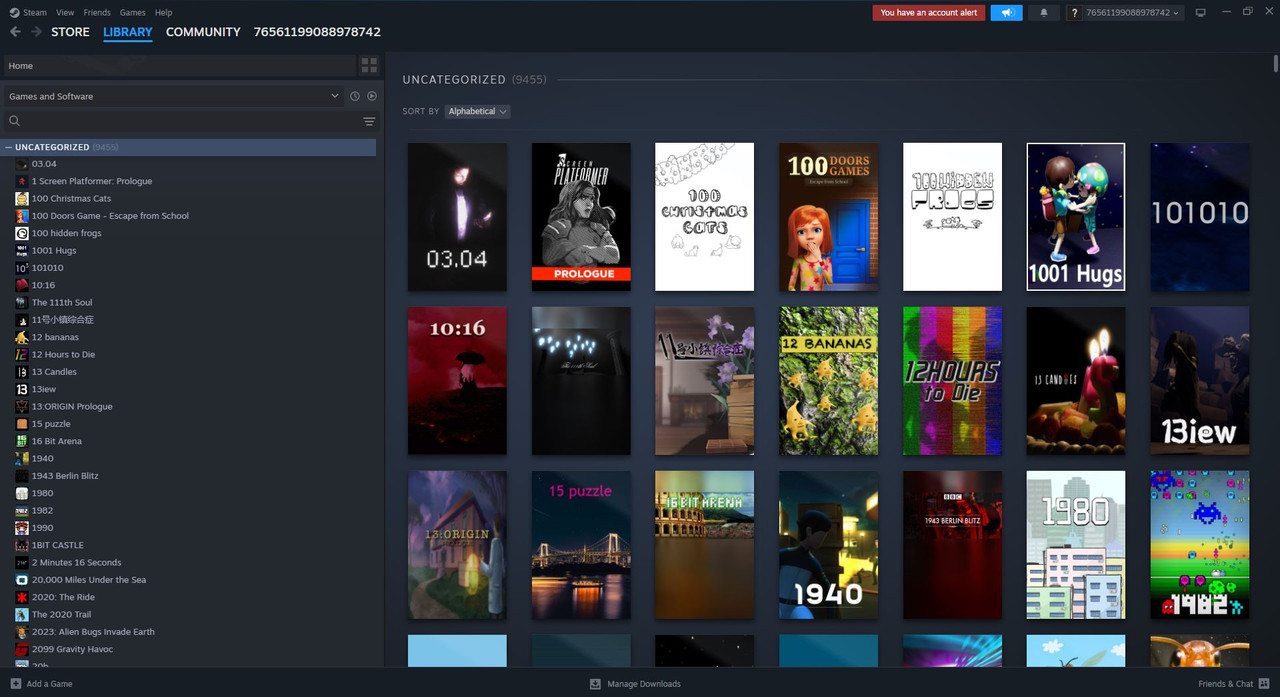Viewport: 1280px width, 697px height.
Task: Switch to the COMMUNITY tab
Action: 203,32
